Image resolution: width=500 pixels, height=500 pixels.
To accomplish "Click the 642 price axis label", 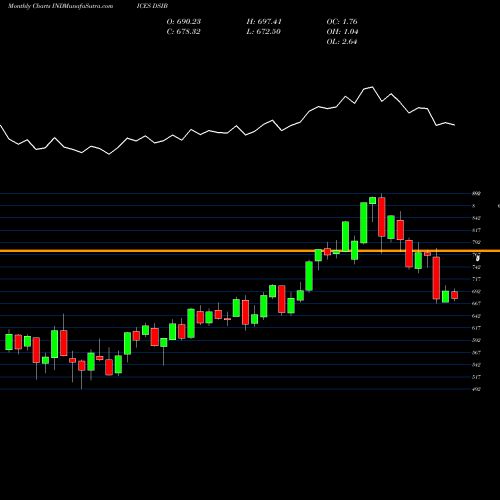I will click(x=476, y=316).
